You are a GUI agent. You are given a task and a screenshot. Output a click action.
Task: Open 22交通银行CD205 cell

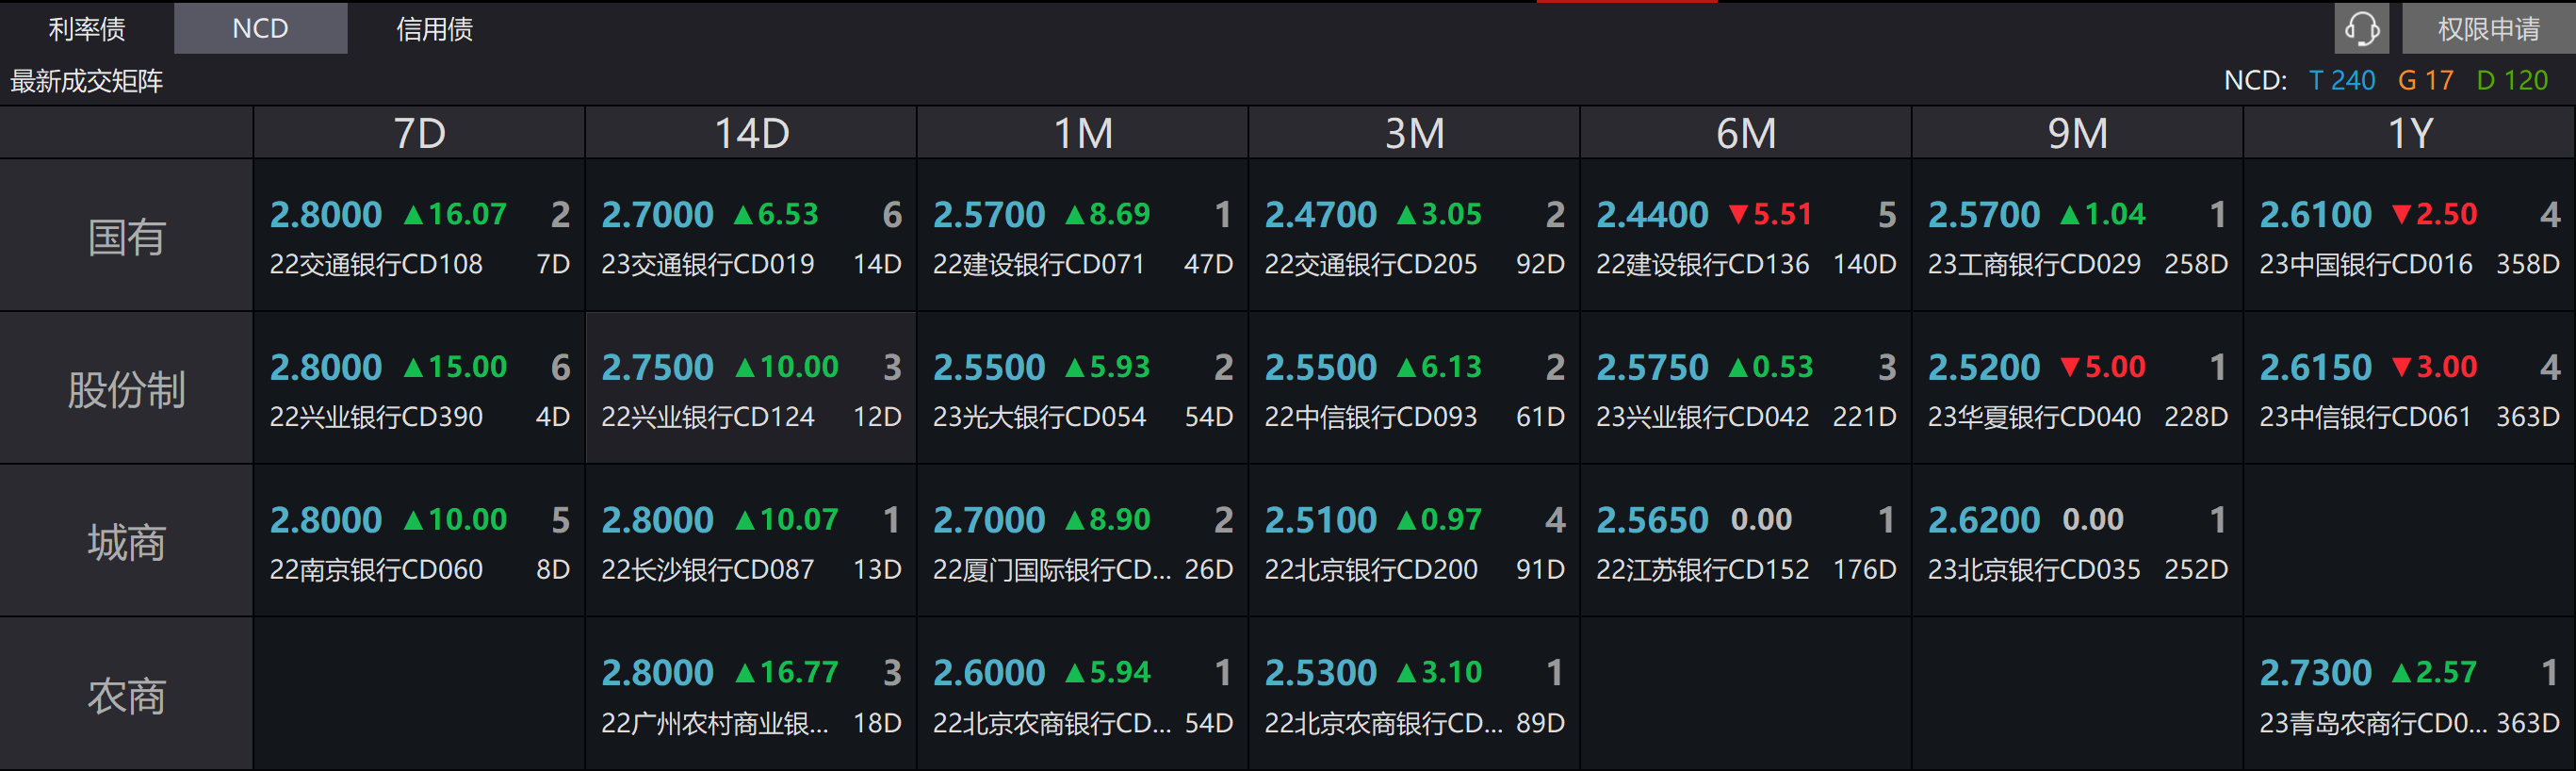[x=1414, y=236]
